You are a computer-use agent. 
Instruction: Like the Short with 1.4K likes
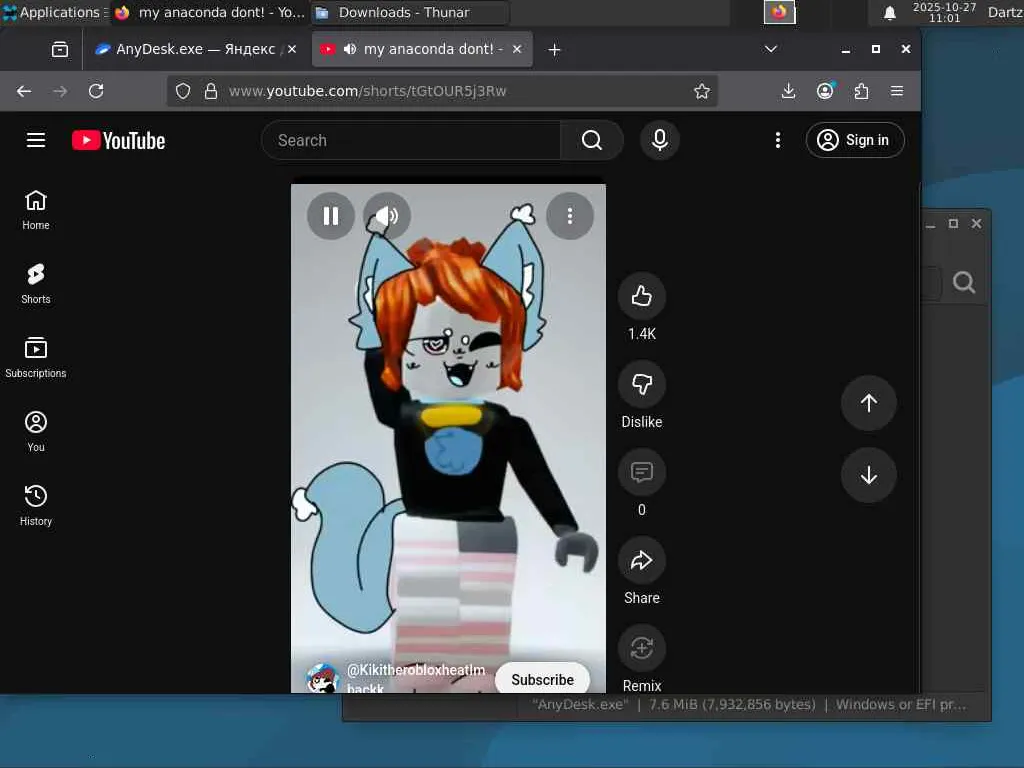click(641, 296)
